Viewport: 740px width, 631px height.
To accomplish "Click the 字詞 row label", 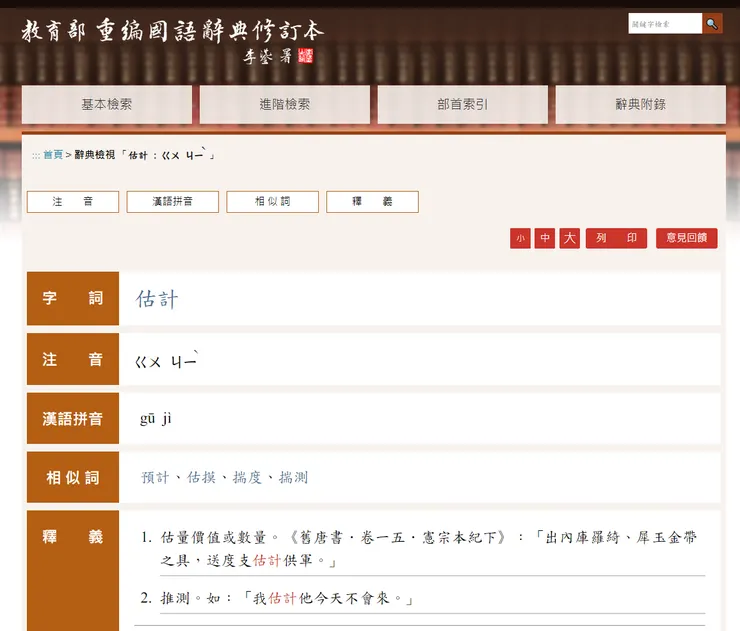I will pos(73,298).
